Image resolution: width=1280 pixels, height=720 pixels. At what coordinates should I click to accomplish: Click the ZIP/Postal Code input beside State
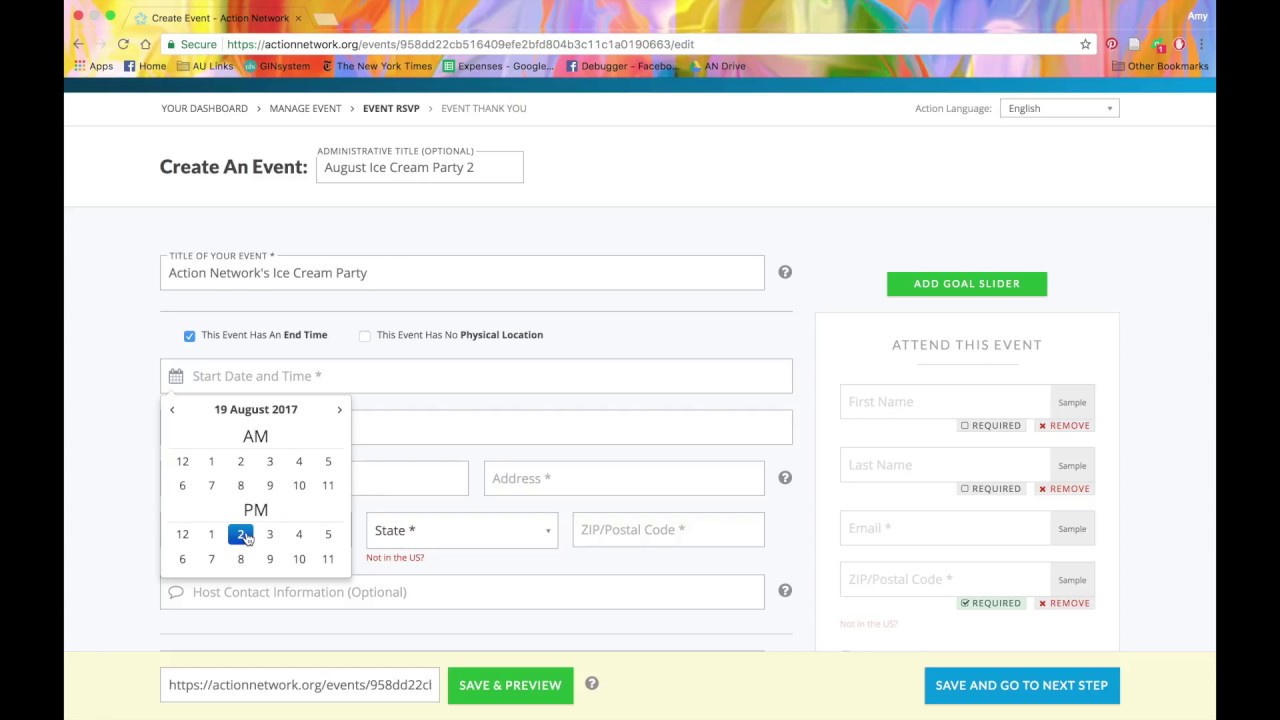pyautogui.click(x=668, y=530)
